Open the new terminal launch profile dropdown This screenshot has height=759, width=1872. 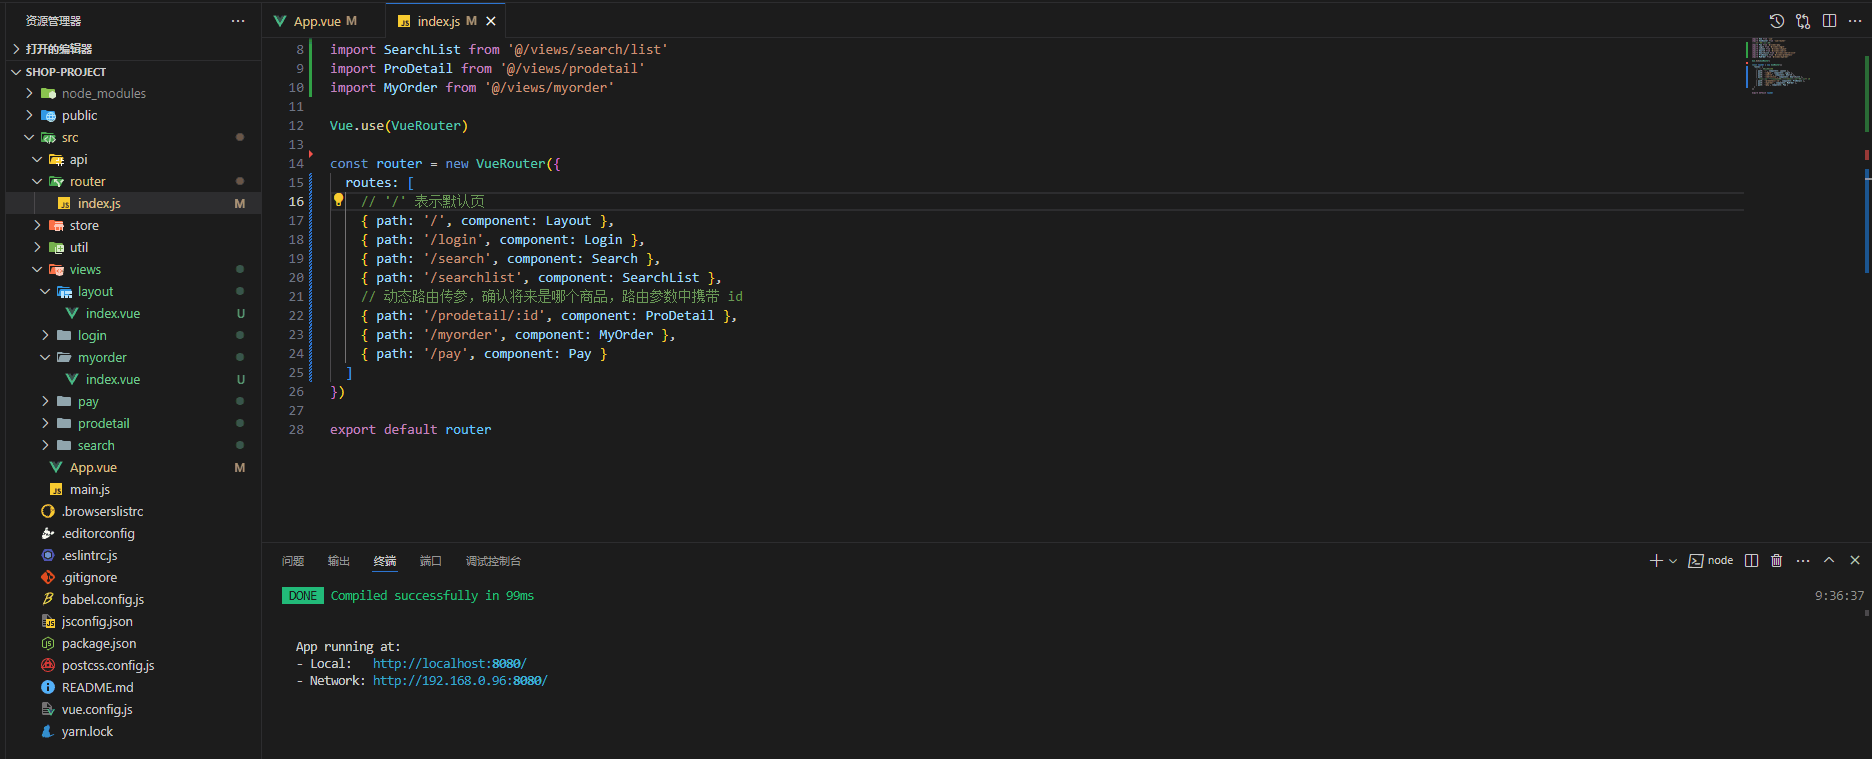coord(1673,561)
